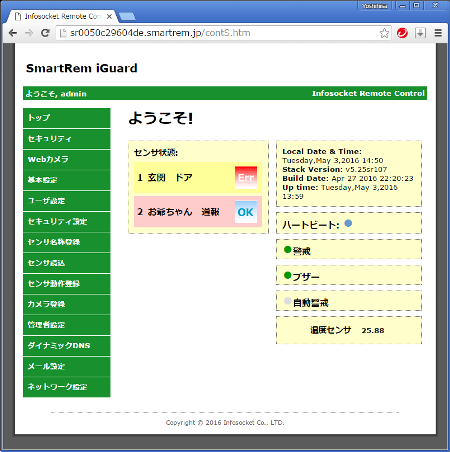
Task: Go to the Webカメラ page
Action: pyautogui.click(x=67, y=159)
